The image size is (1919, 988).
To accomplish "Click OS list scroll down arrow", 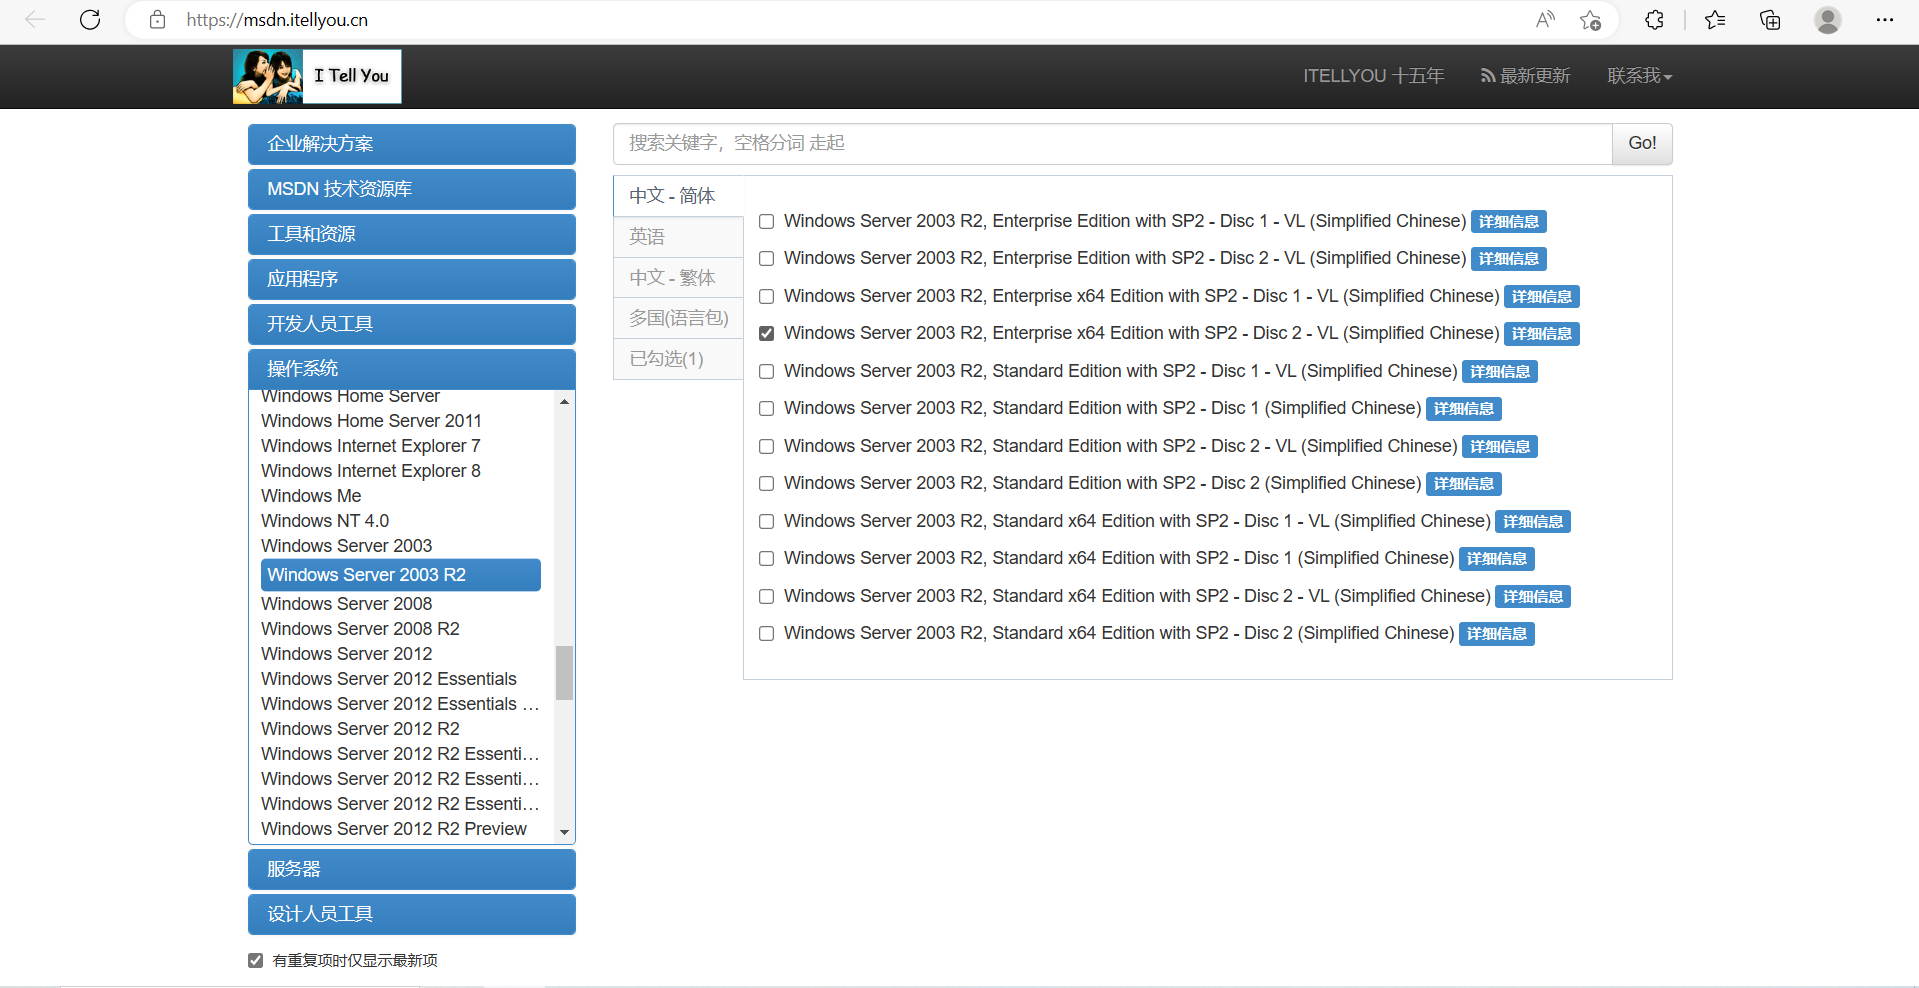I will (565, 832).
